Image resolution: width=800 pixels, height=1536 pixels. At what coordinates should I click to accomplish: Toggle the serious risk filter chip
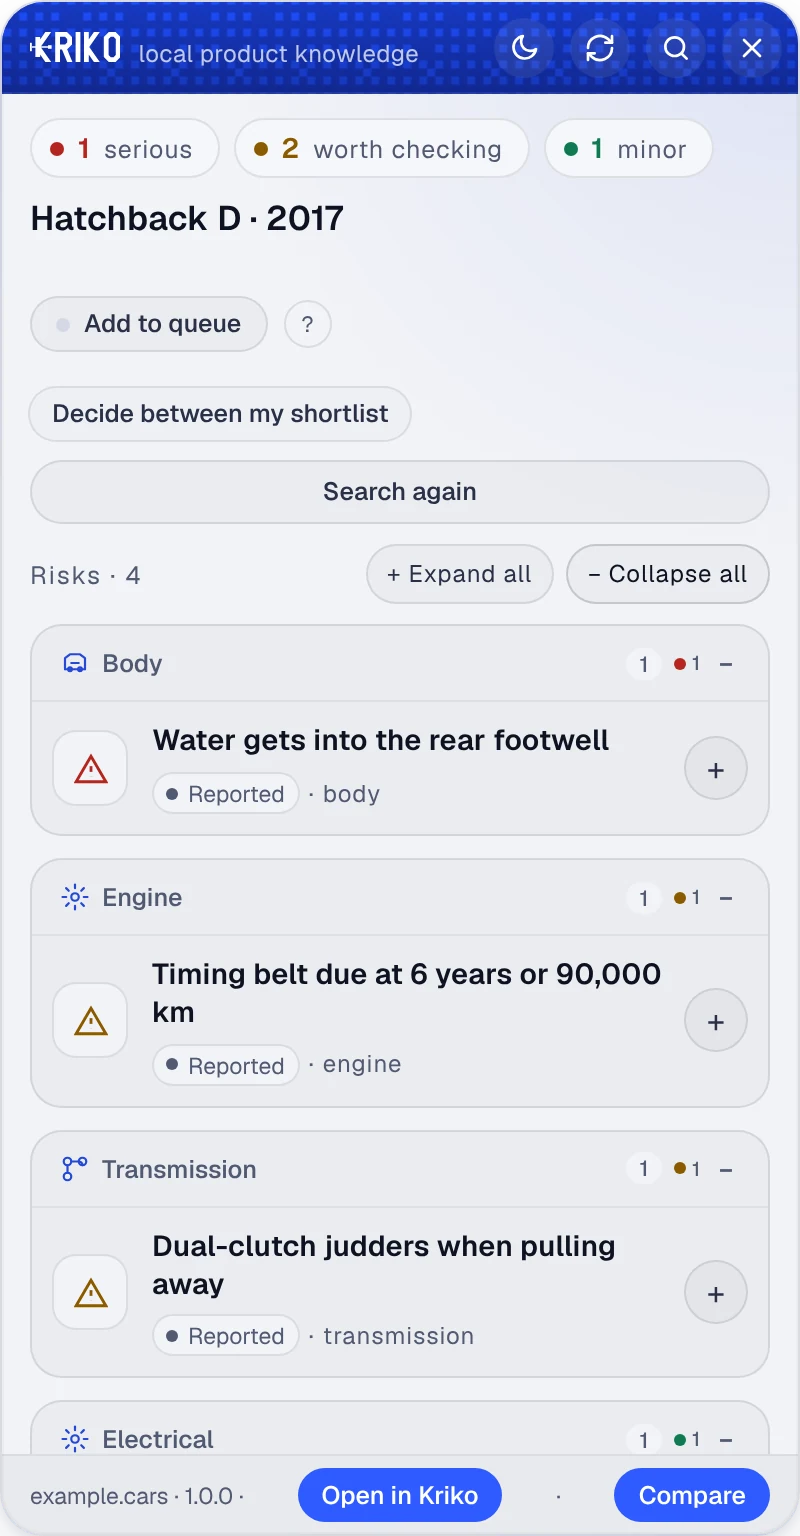pos(125,149)
